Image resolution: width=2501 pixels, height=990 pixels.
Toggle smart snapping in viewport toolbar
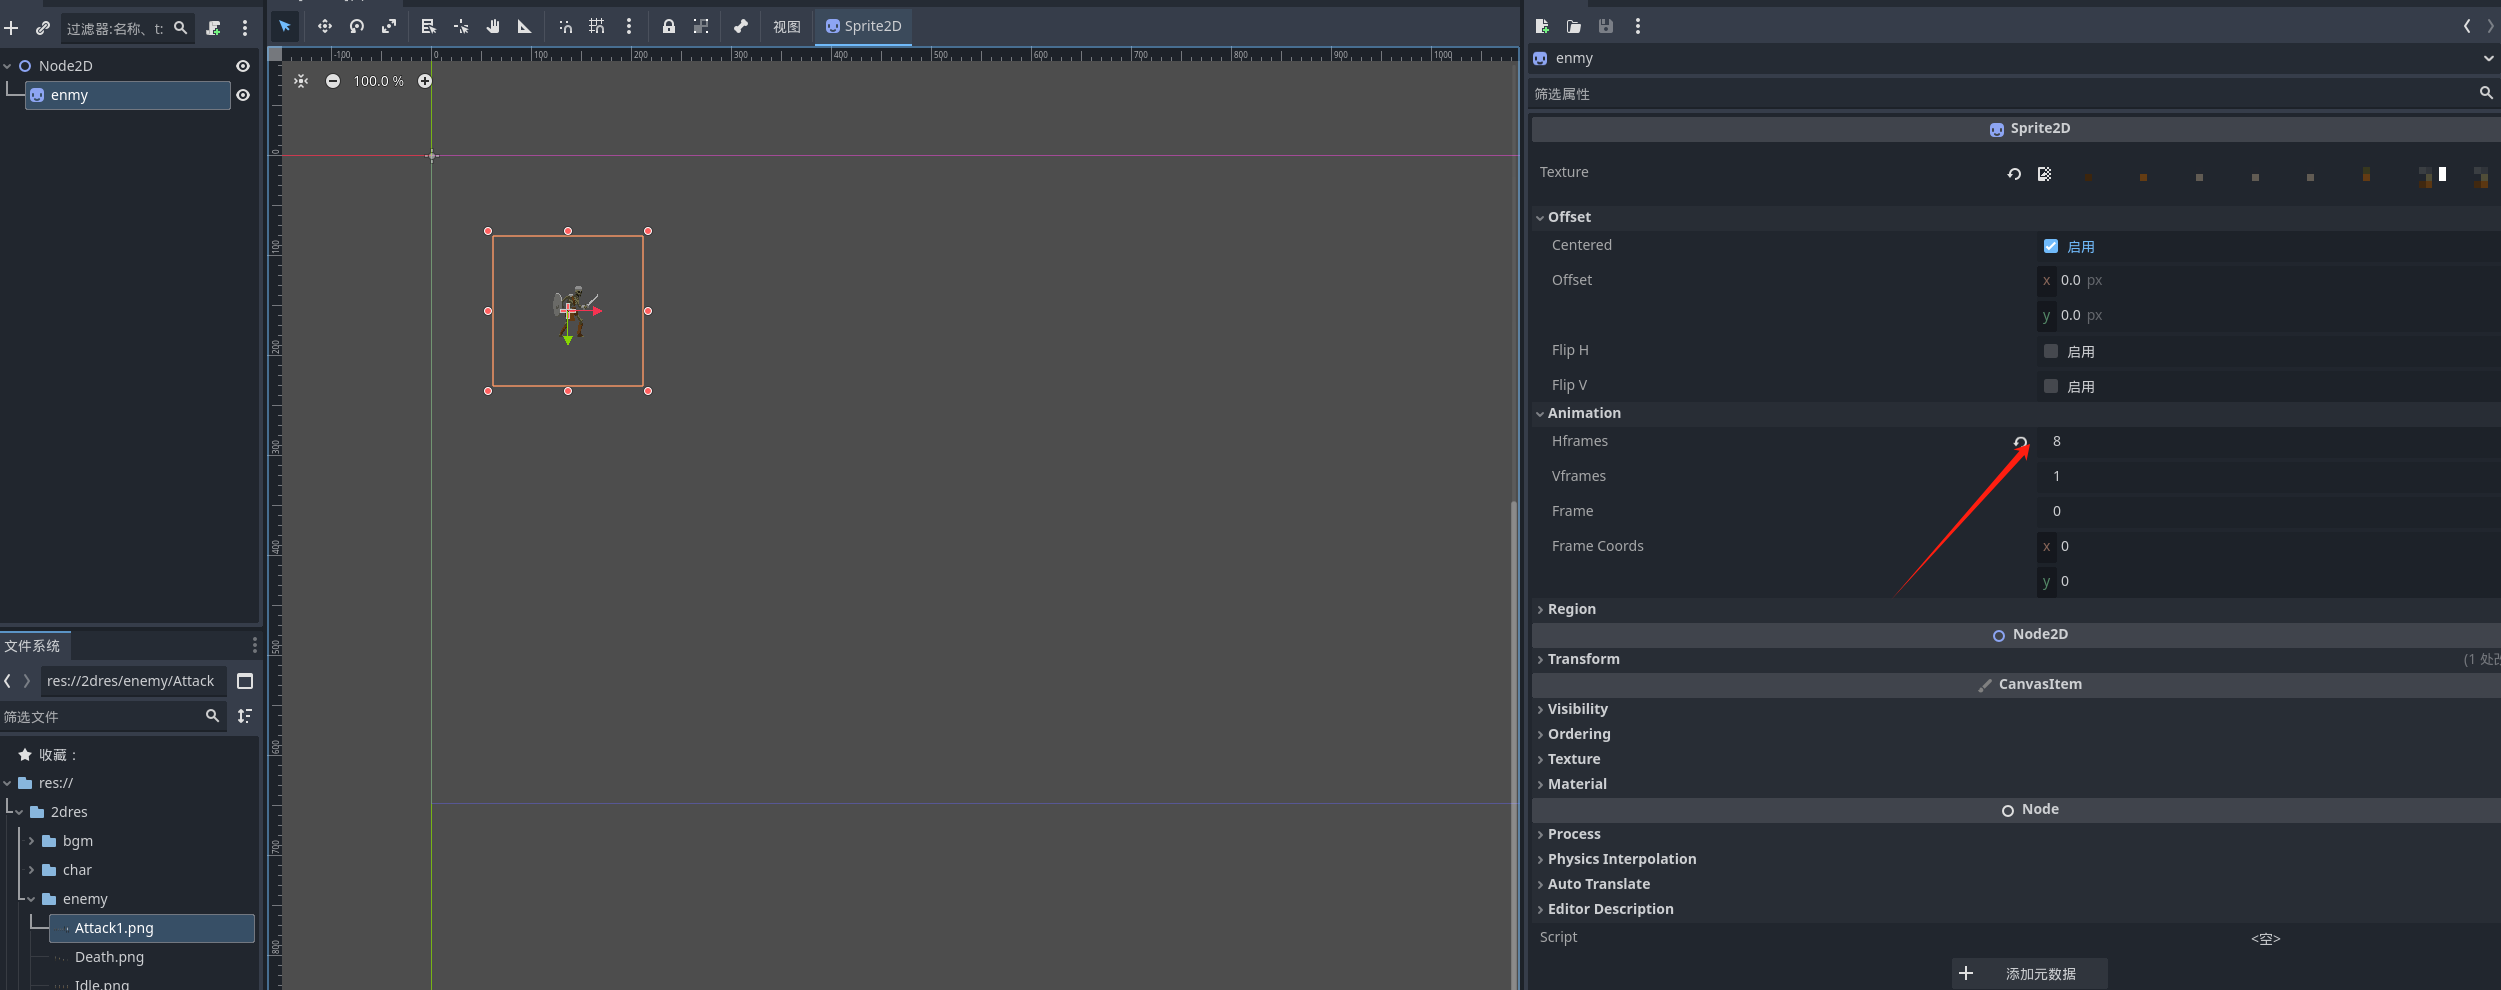[565, 26]
